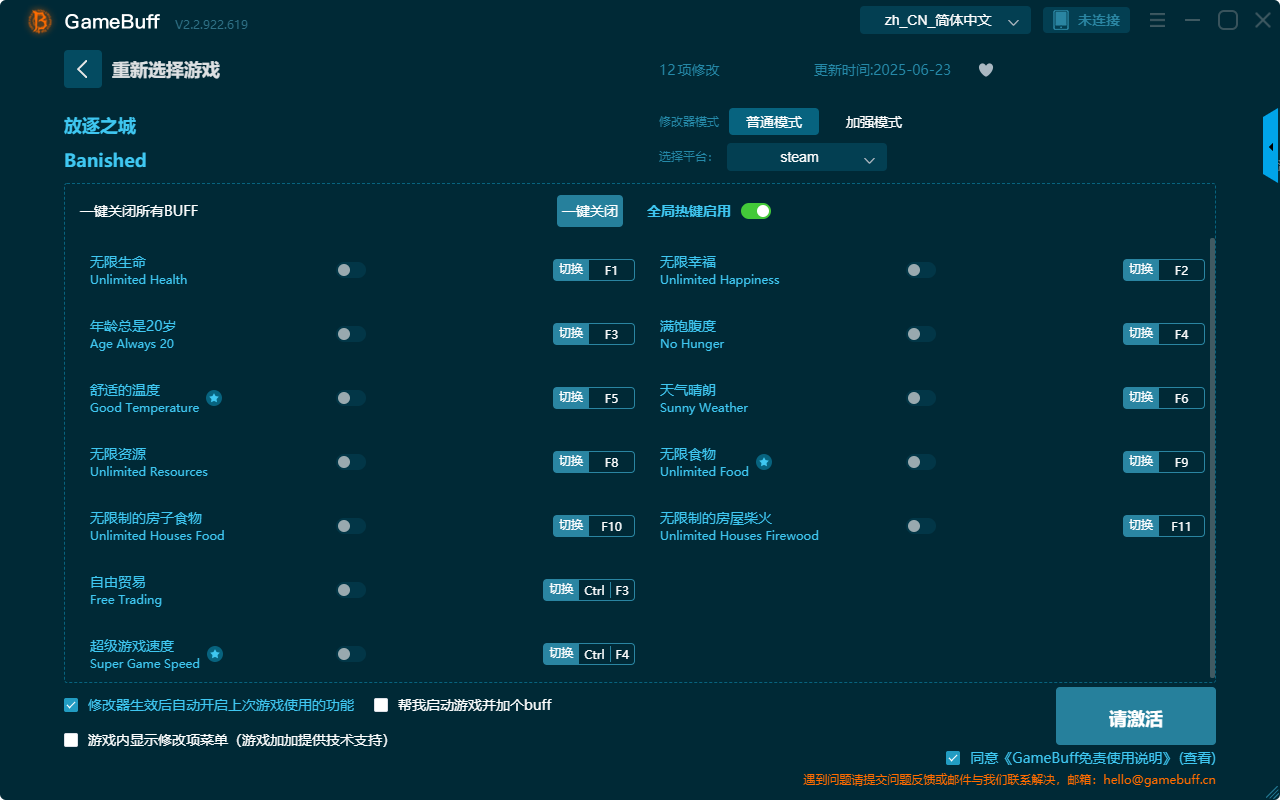Click the GameBuff logo icon

pos(38,20)
